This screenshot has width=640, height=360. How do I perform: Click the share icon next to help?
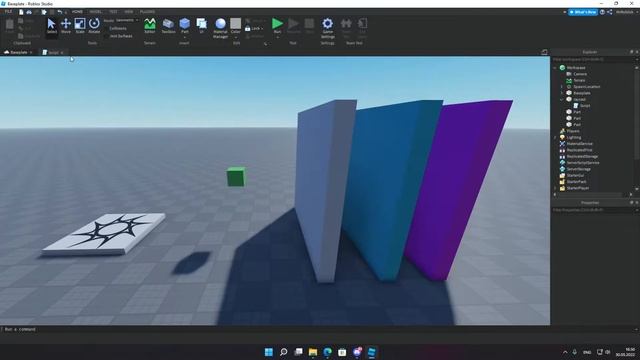(609, 12)
